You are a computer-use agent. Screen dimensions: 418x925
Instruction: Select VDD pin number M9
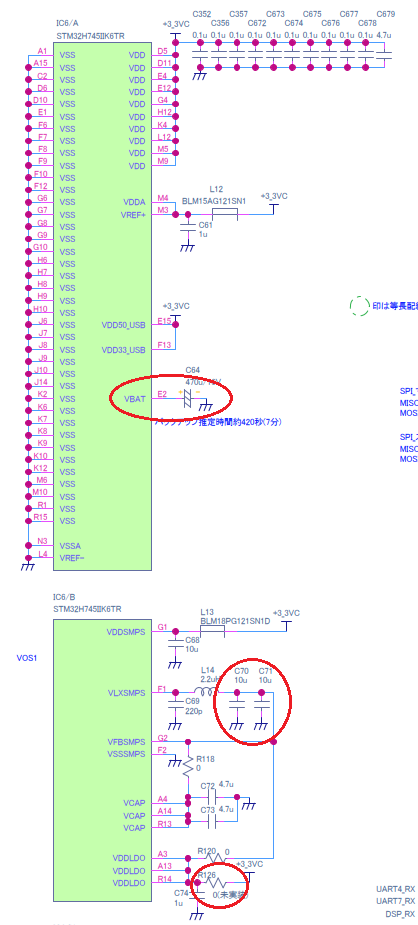163,162
